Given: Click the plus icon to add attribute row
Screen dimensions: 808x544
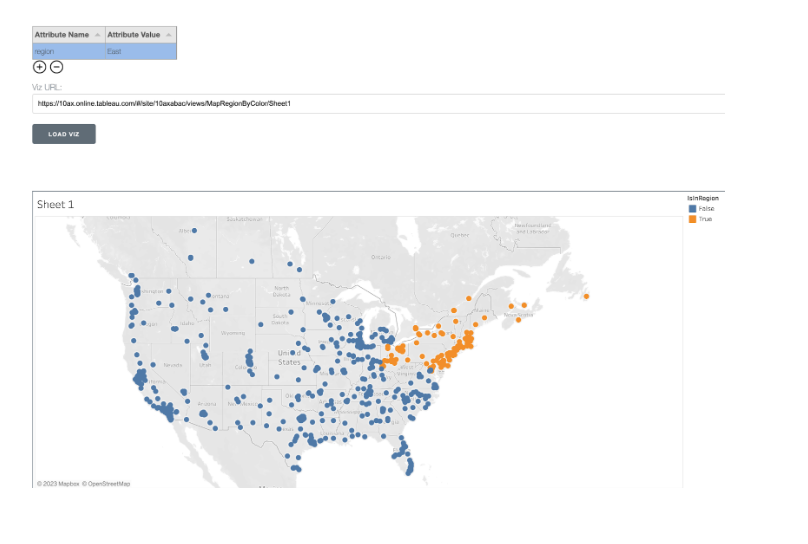Looking at the screenshot, I should point(40,67).
